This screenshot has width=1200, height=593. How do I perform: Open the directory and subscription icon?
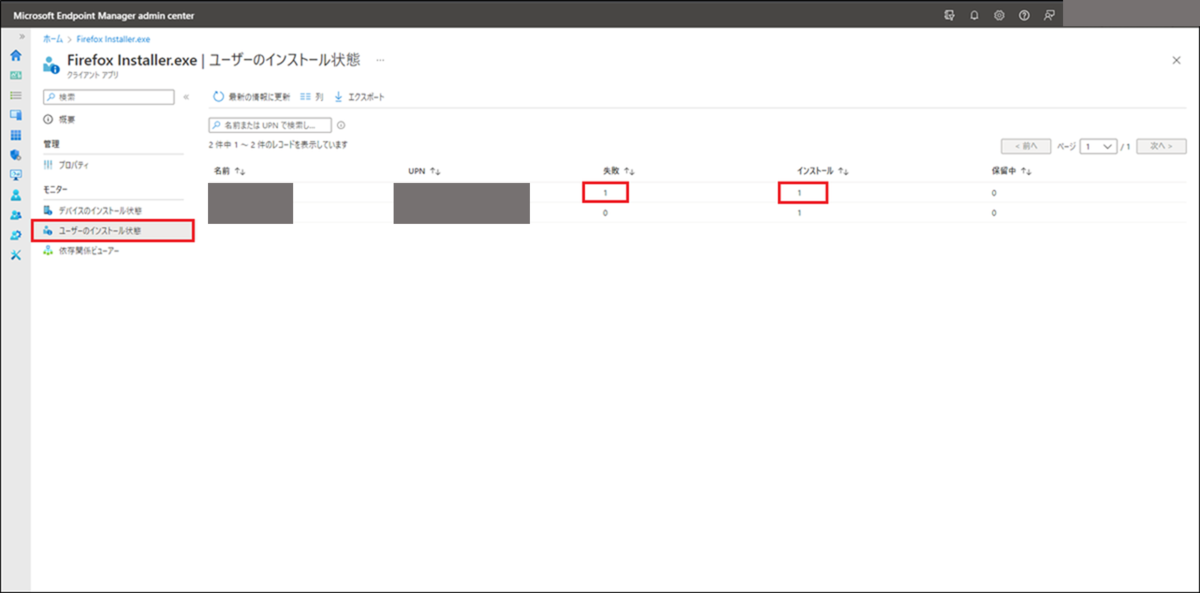tap(949, 16)
